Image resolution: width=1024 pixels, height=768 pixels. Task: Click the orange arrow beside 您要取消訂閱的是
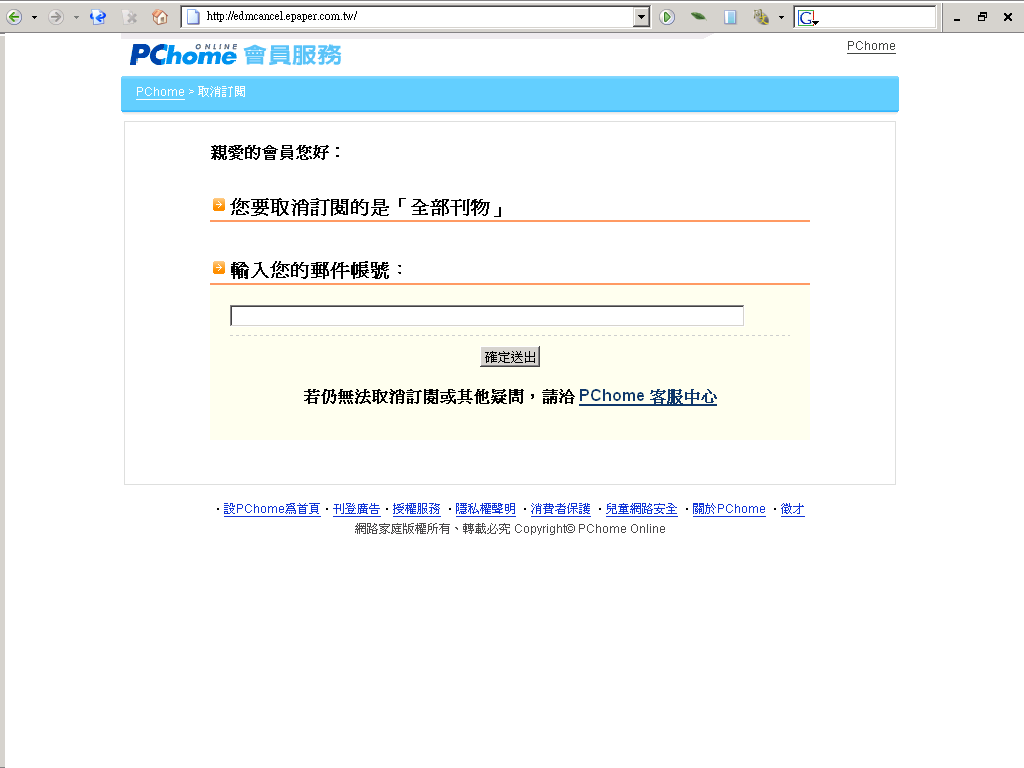point(219,205)
